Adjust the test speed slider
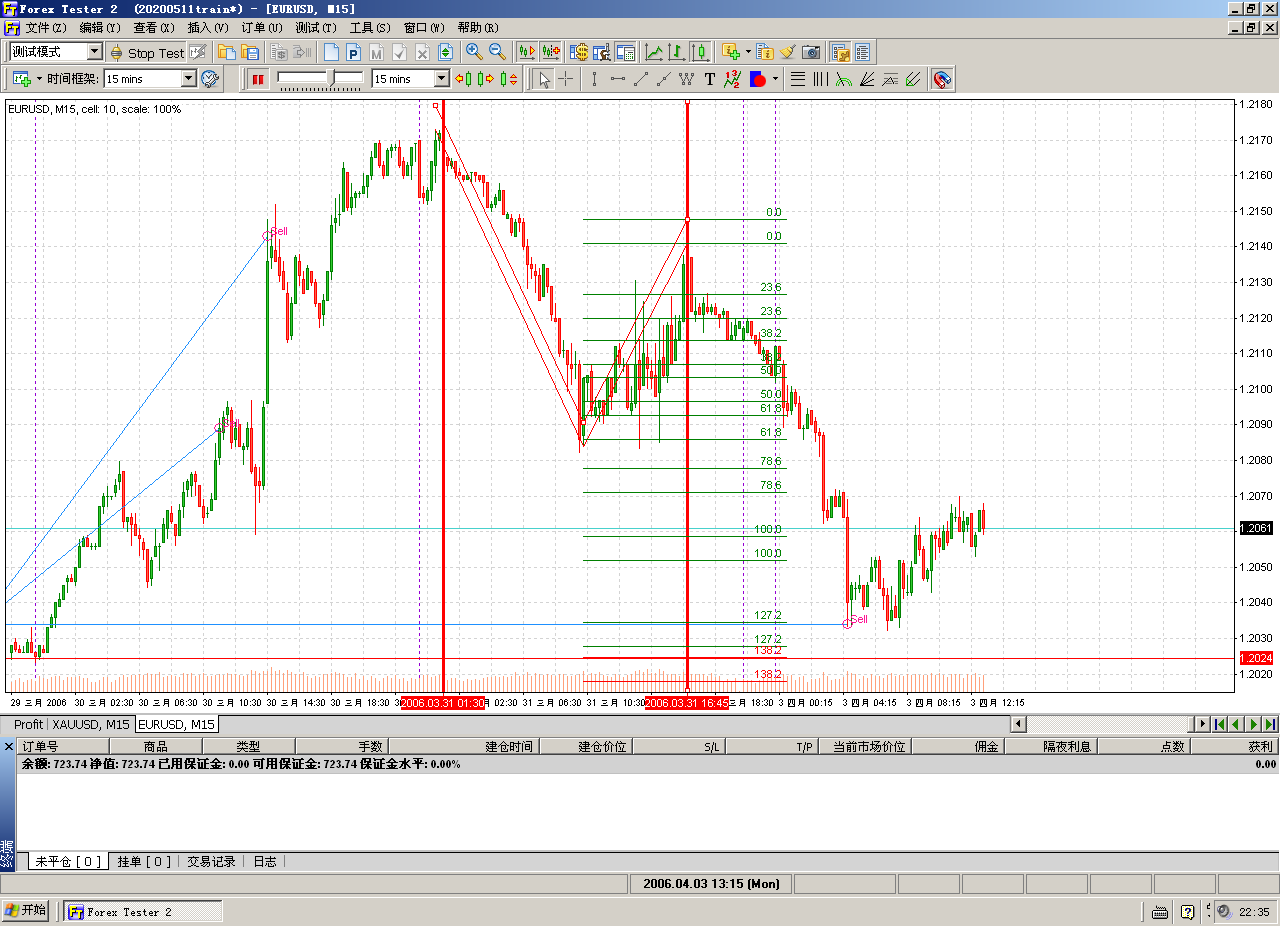The width and height of the screenshot is (1280, 926). point(320,79)
